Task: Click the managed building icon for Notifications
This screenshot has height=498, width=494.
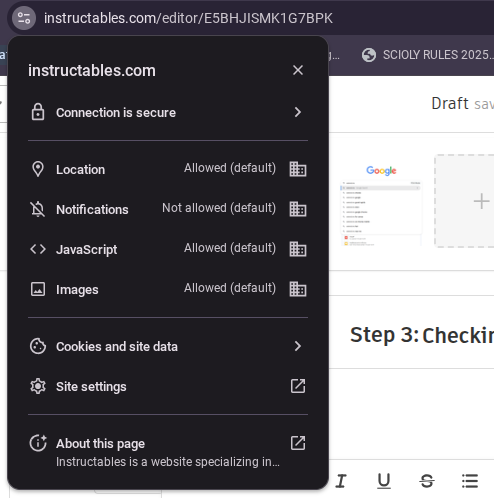Action: 298,209
